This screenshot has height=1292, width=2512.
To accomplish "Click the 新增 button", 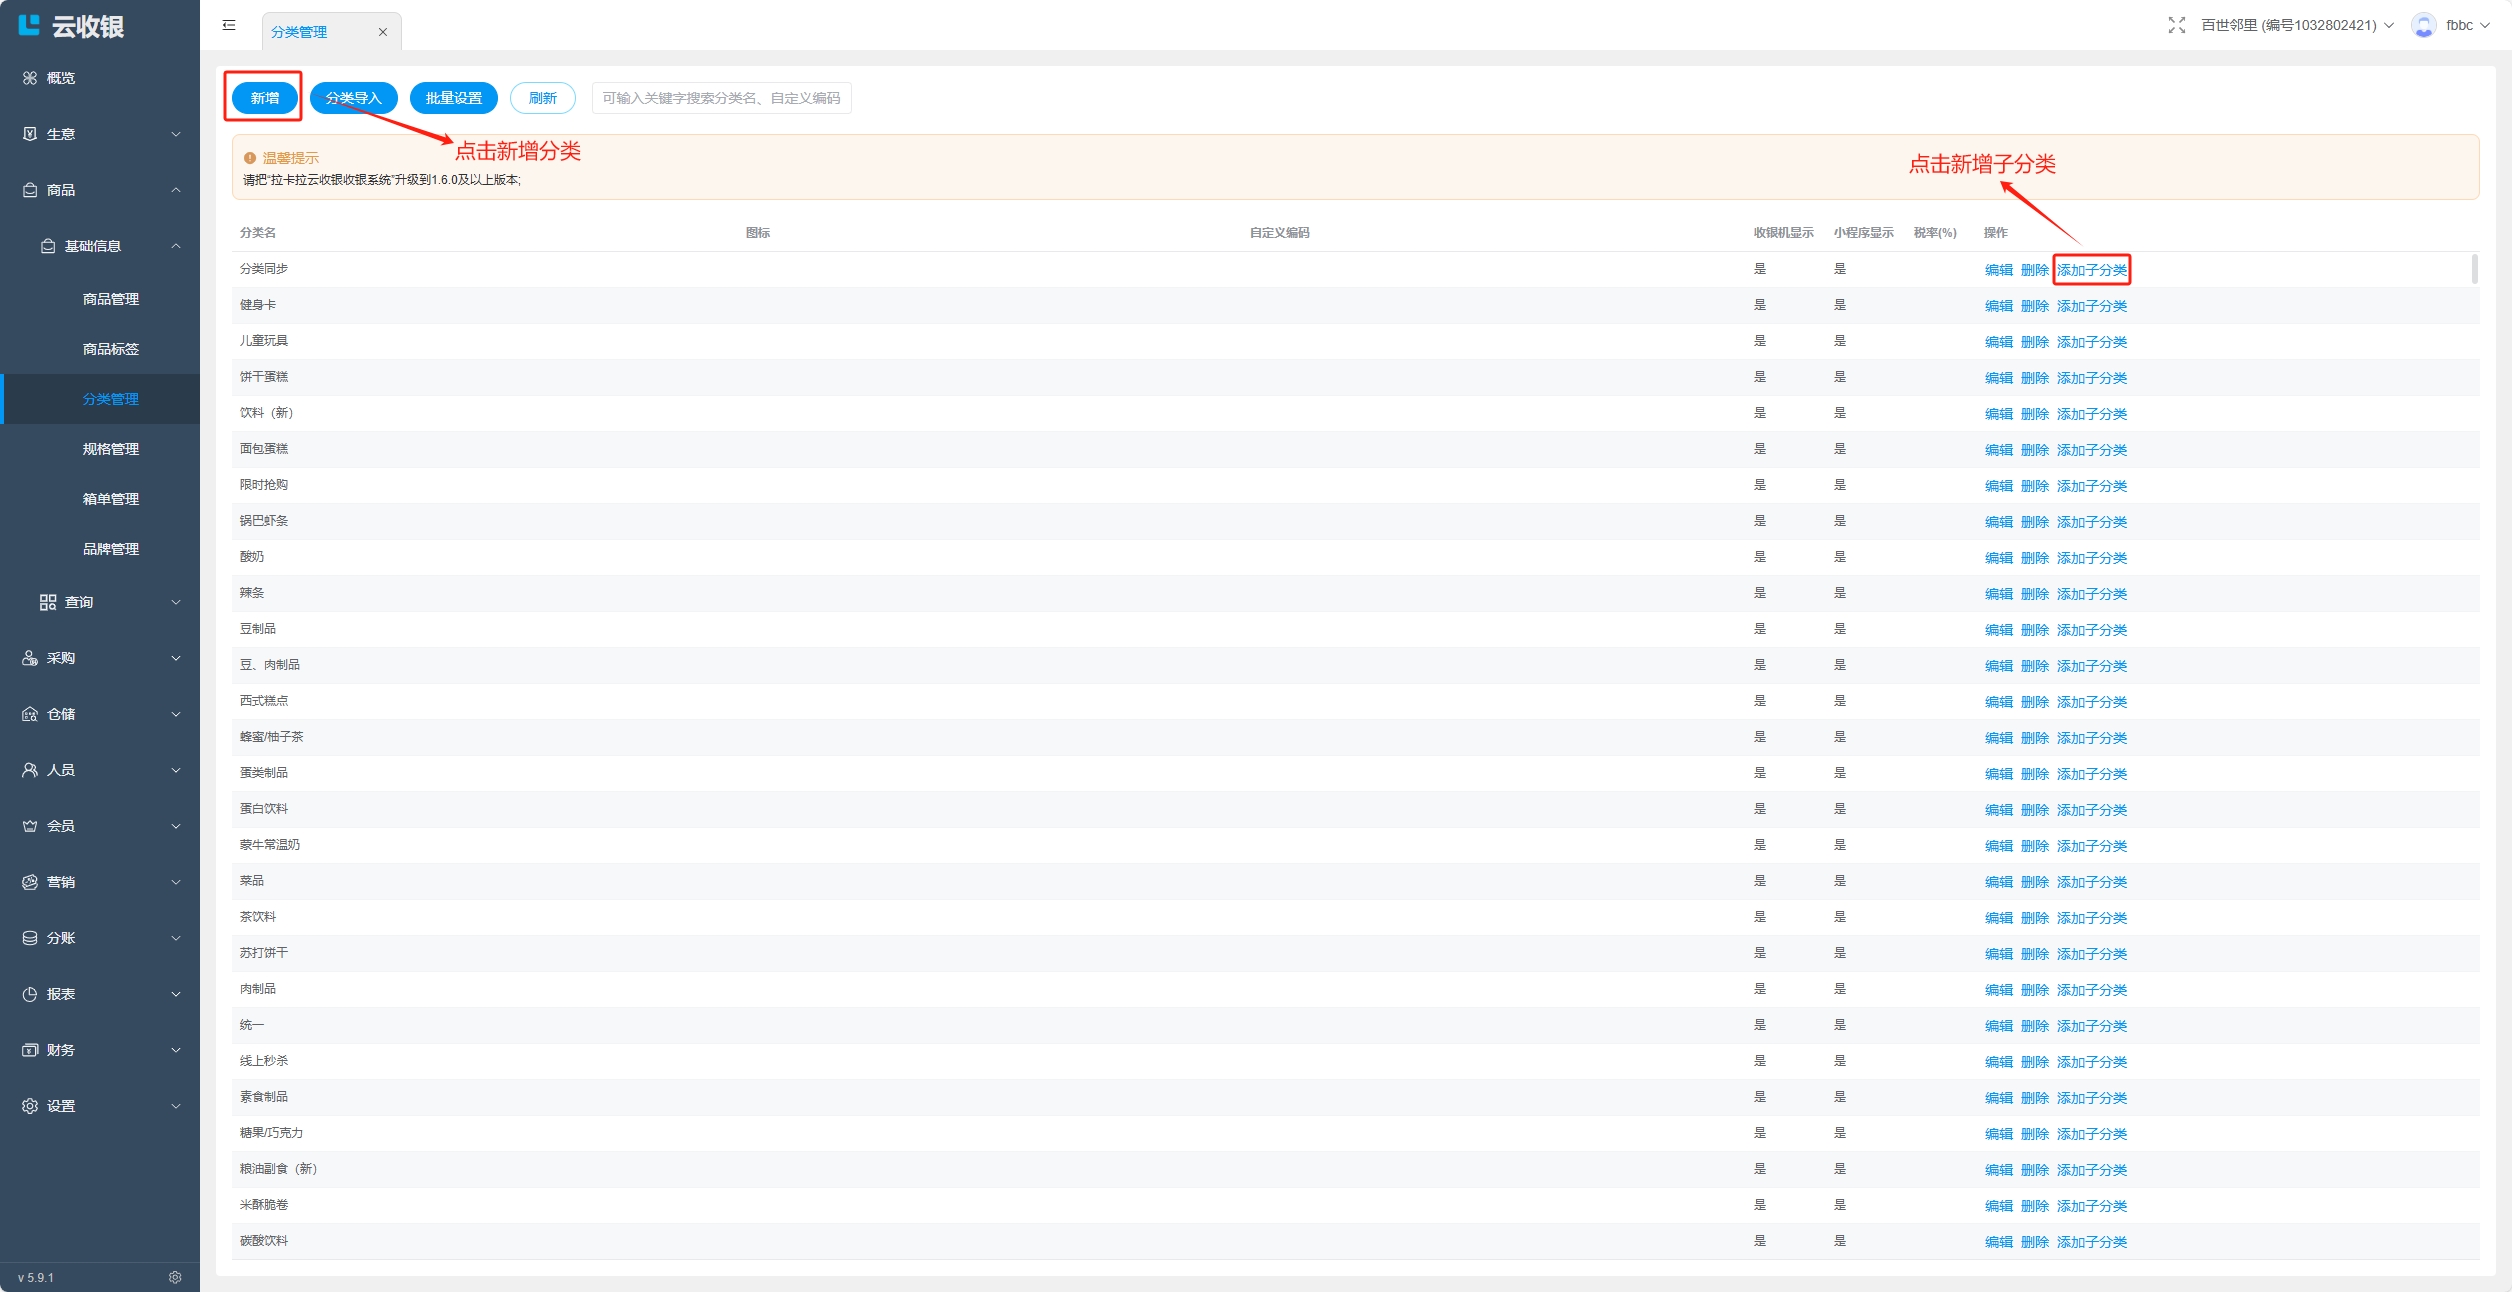I will point(264,98).
